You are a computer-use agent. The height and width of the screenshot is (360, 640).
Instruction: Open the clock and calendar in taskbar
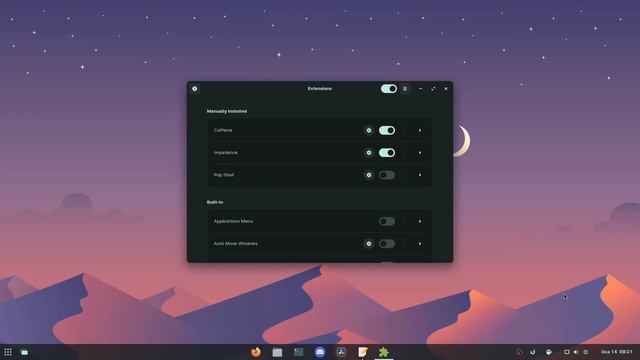tap(617, 352)
